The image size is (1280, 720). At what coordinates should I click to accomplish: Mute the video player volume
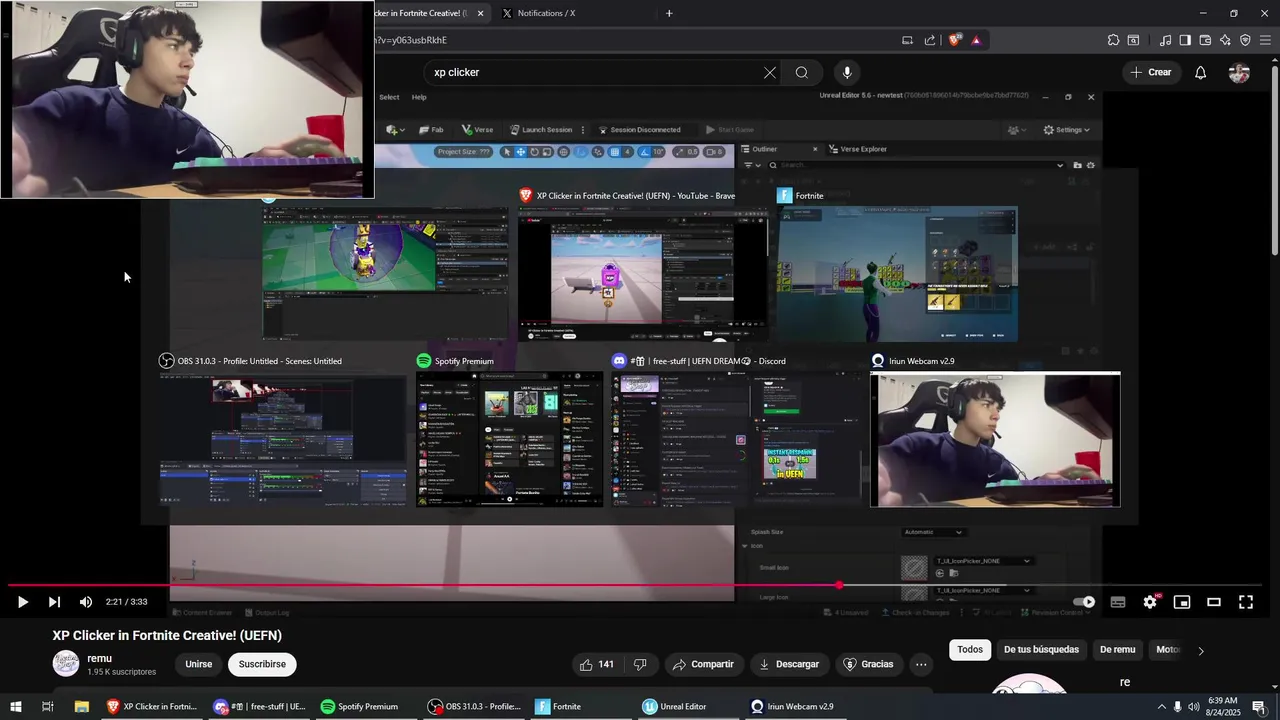86,602
